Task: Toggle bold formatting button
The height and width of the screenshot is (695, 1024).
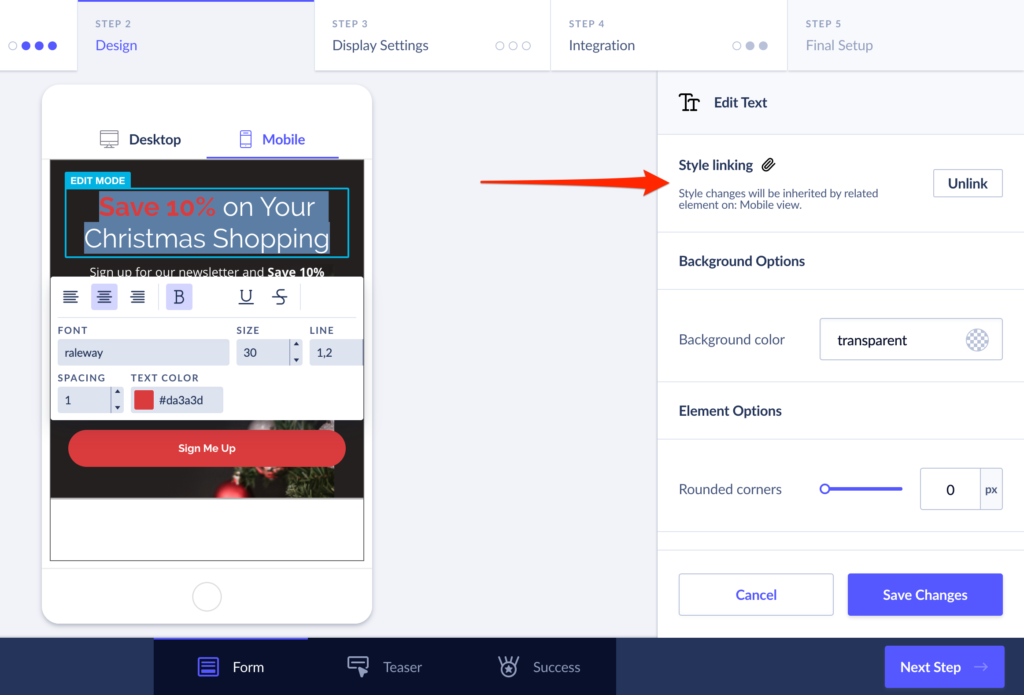Action: (x=179, y=297)
